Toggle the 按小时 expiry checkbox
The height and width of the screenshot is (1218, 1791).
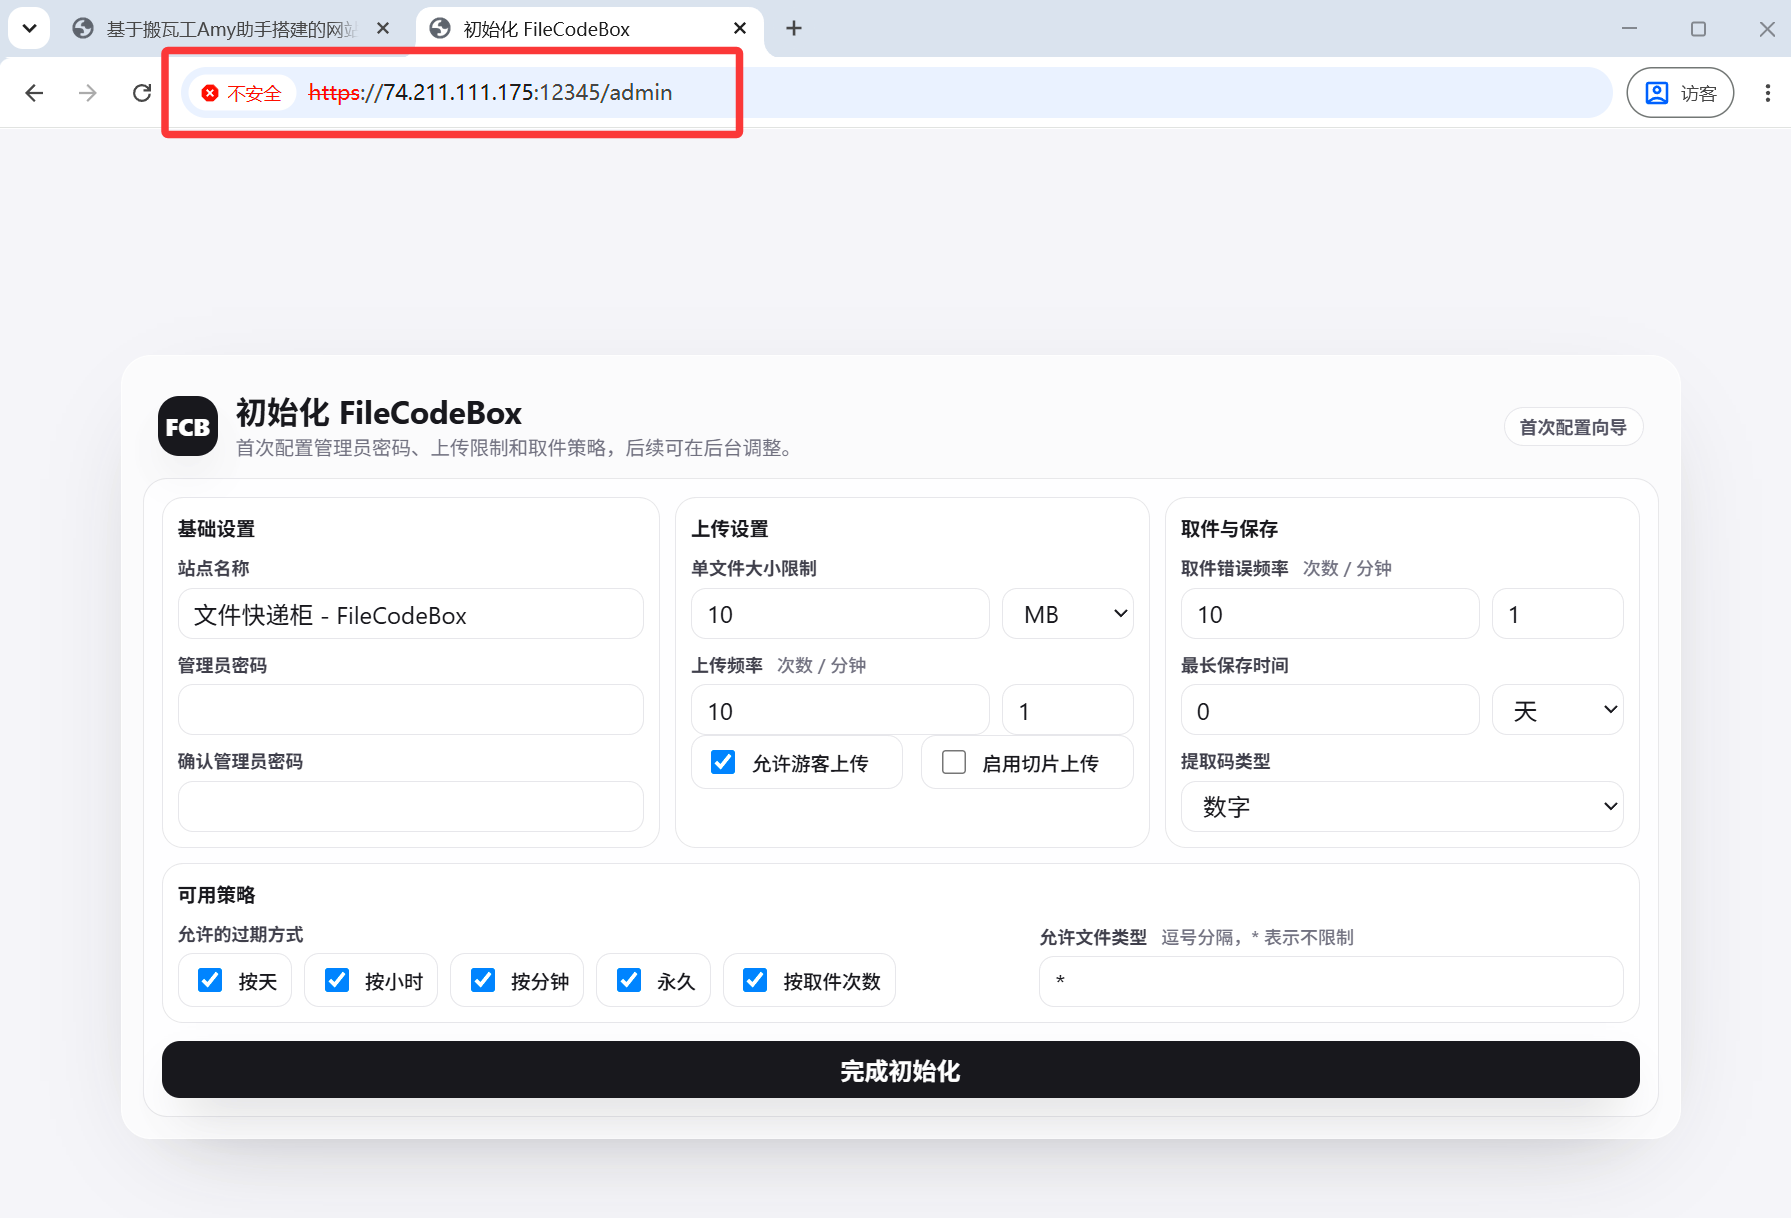click(x=337, y=980)
